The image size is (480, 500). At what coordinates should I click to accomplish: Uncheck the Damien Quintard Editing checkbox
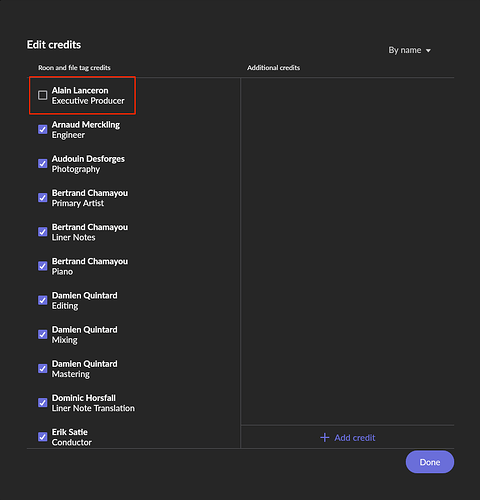42,300
